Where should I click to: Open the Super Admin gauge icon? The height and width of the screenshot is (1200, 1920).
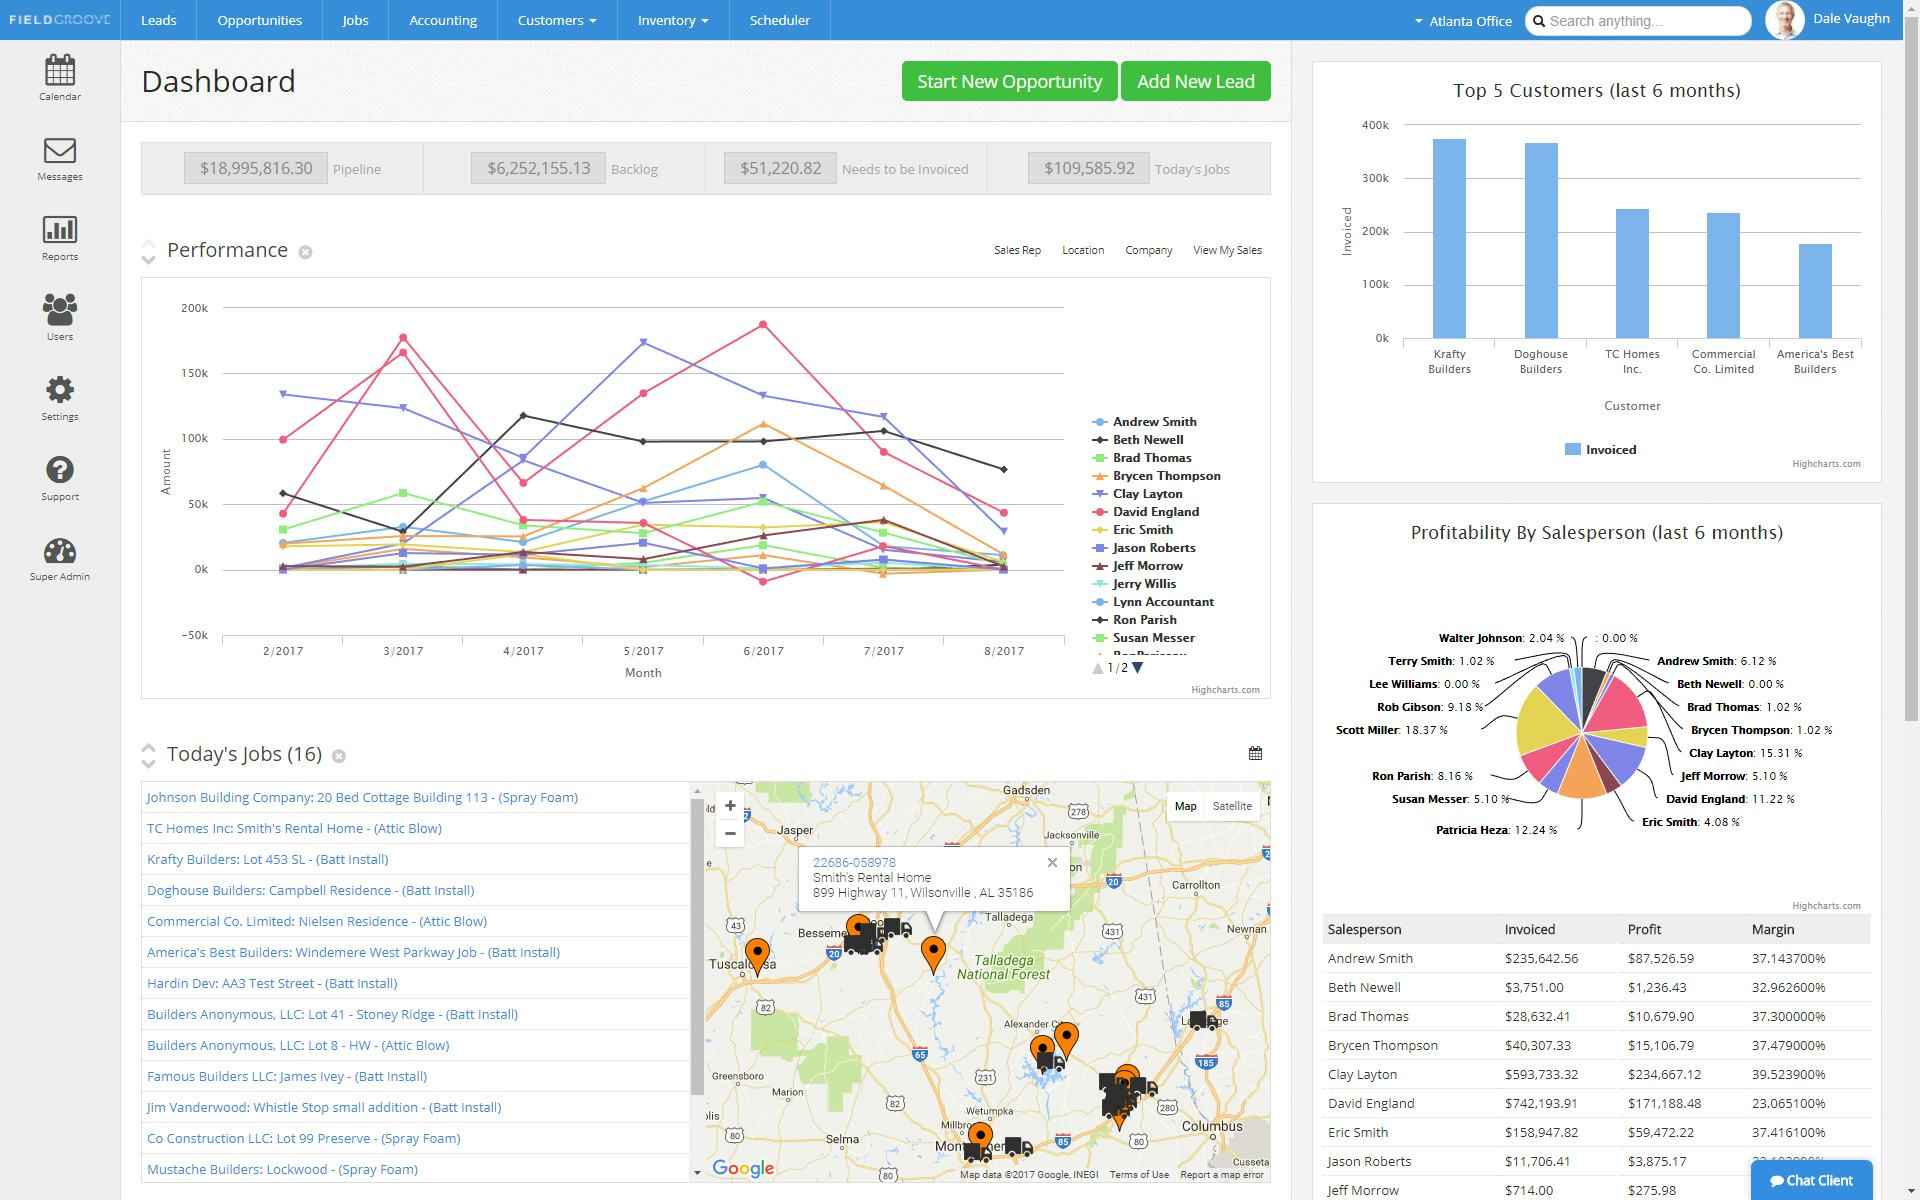tap(60, 558)
